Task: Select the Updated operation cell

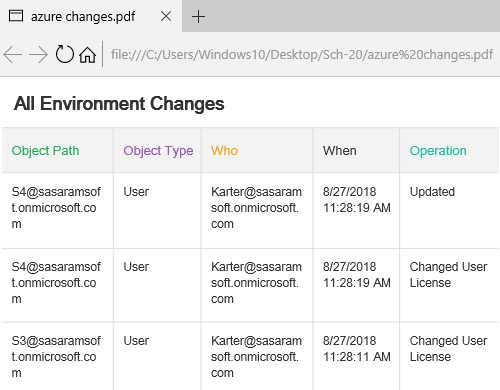Action: tap(432, 192)
